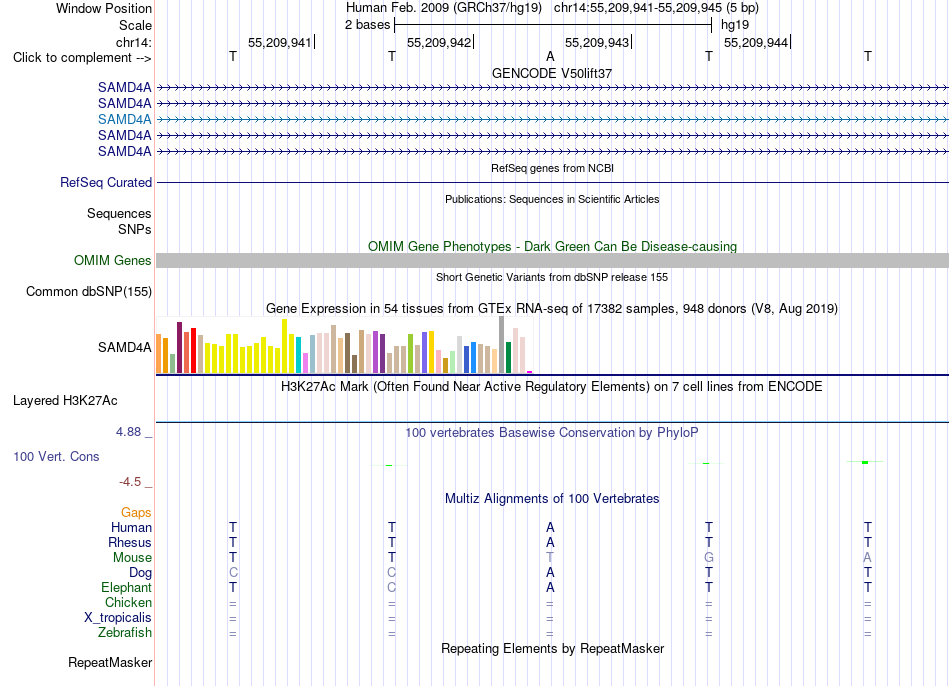Viewport: 950px width, 686px height.
Task: Click the 'hg19' text beside scale bar
Action: [x=735, y=25]
